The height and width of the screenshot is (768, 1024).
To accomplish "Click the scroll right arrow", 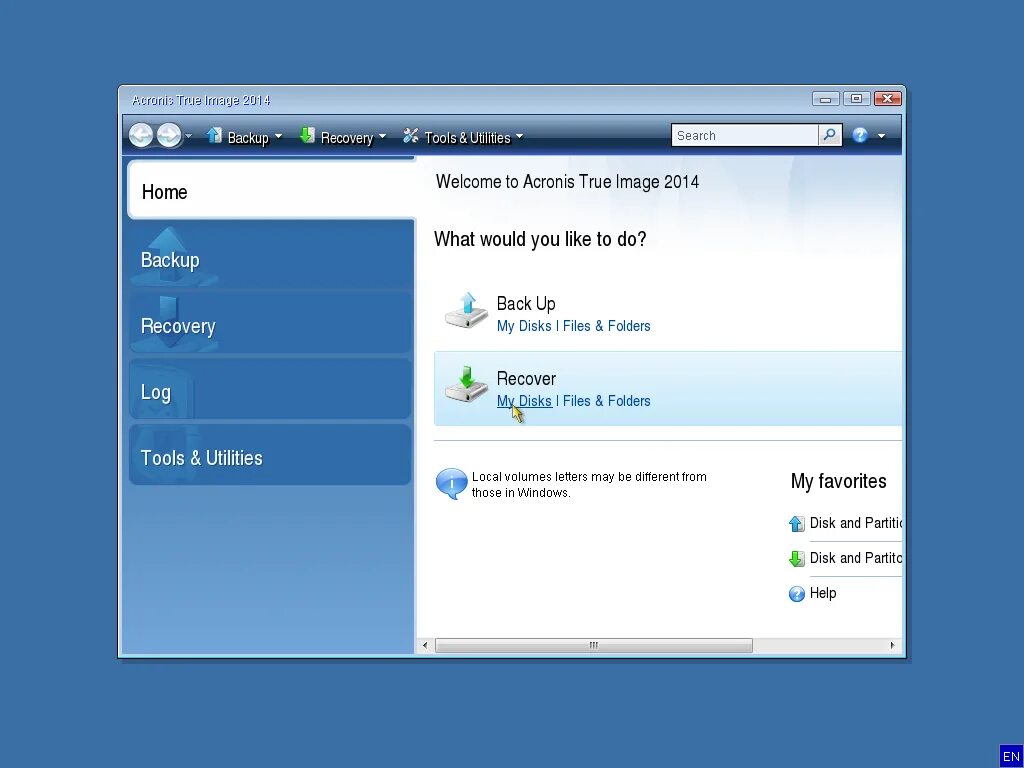I will click(x=892, y=645).
